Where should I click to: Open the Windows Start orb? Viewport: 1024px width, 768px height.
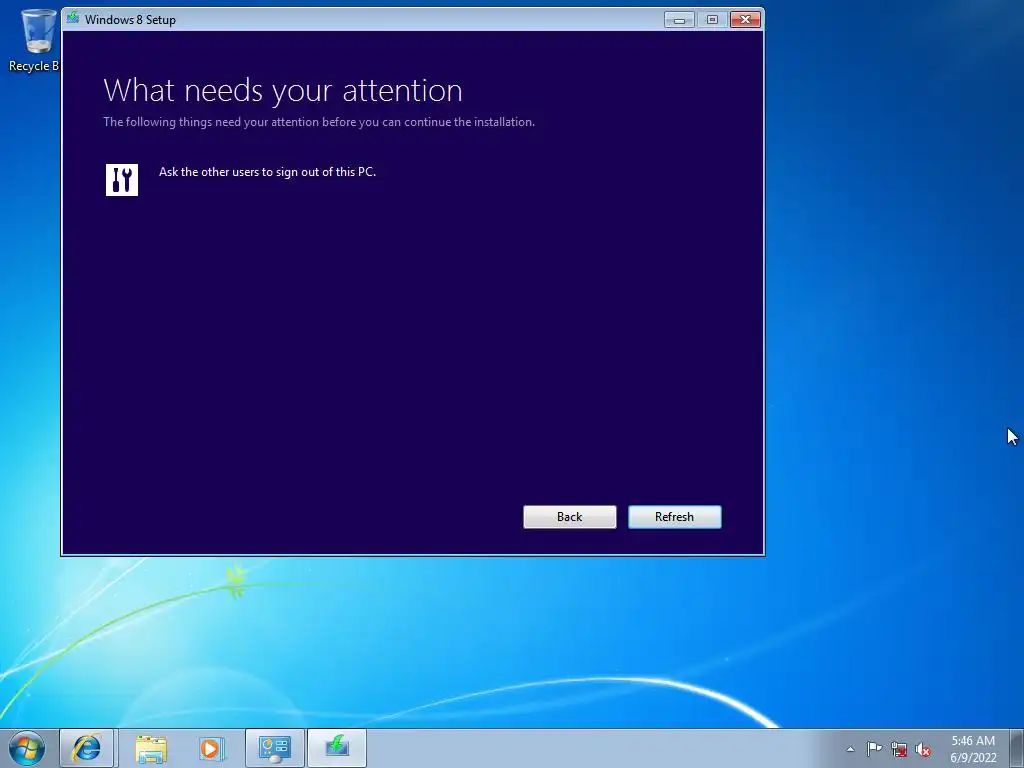(x=27, y=748)
